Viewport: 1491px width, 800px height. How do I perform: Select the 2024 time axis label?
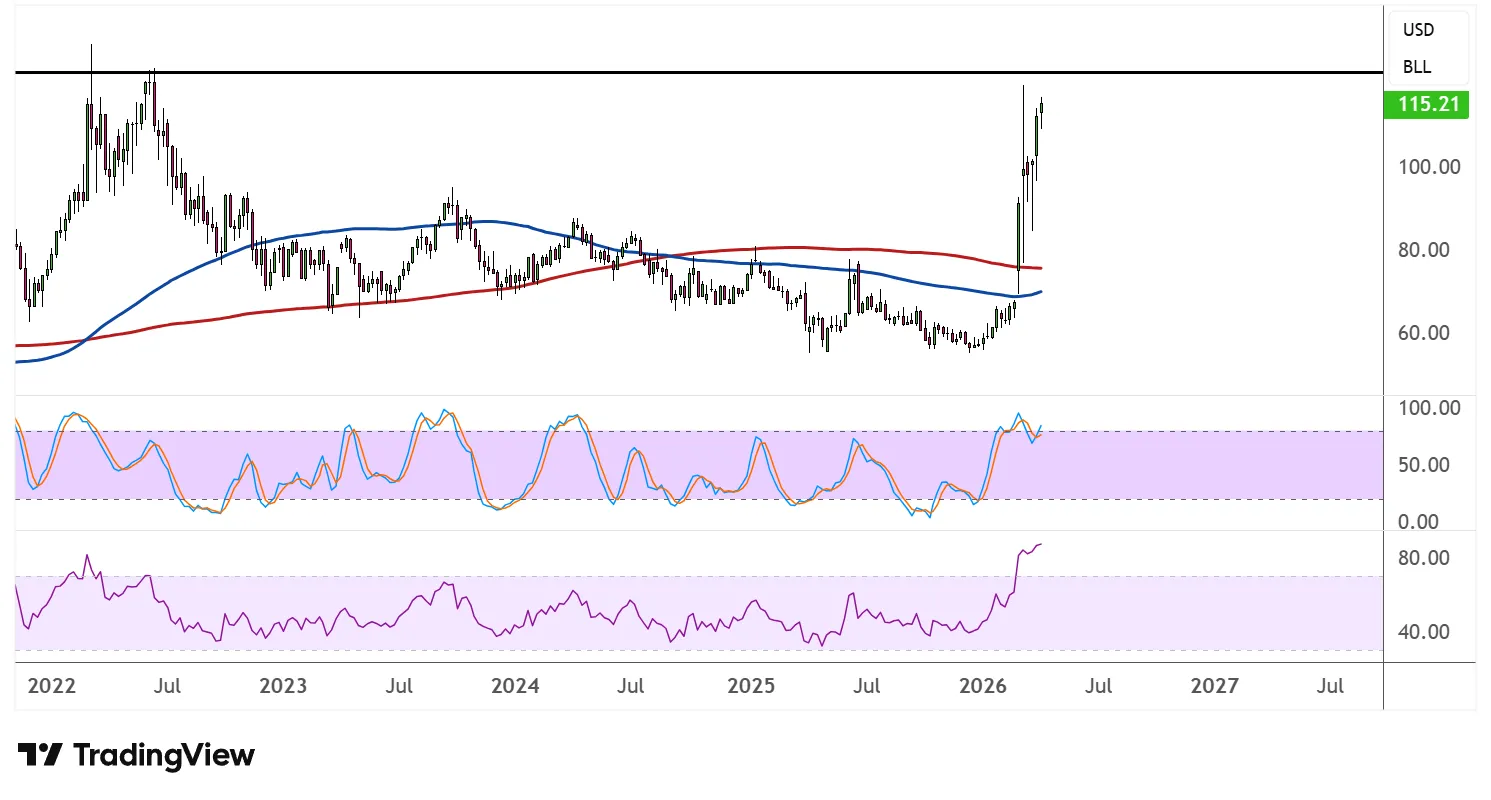point(515,686)
